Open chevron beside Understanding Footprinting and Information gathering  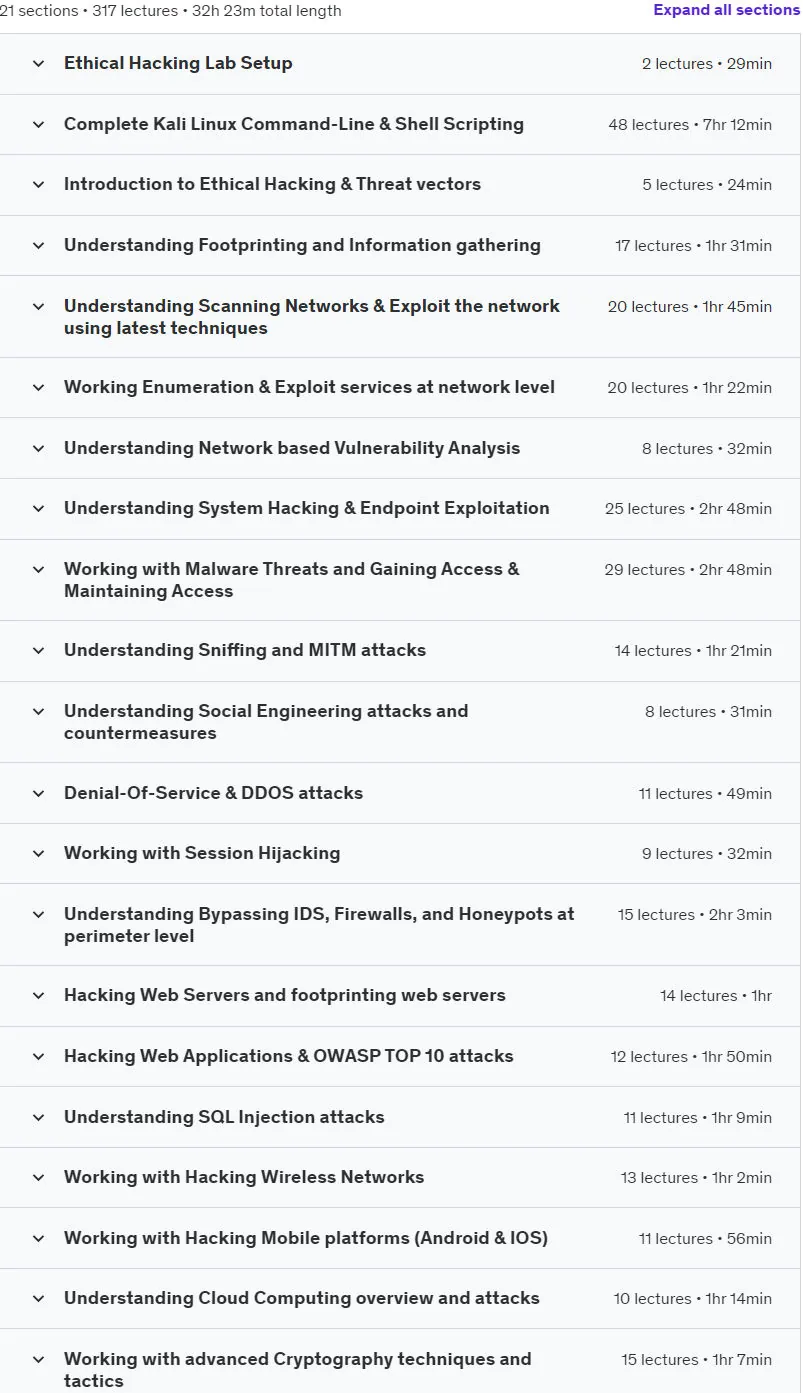38,246
